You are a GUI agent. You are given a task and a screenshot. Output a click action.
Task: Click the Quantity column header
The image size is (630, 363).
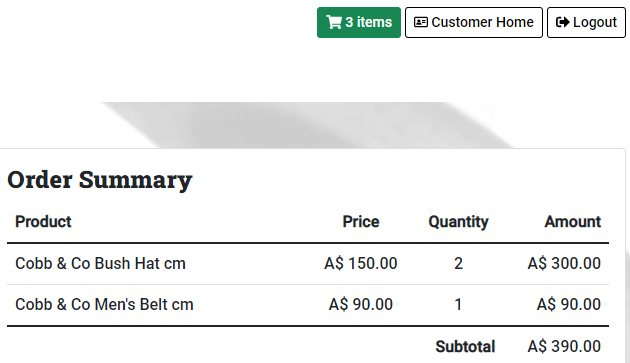point(458,222)
